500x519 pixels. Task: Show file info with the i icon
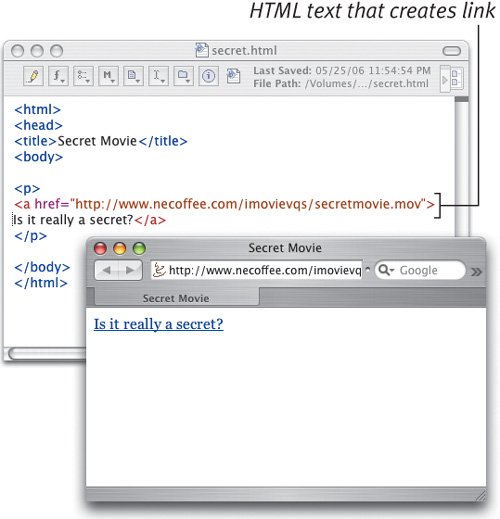[208, 76]
